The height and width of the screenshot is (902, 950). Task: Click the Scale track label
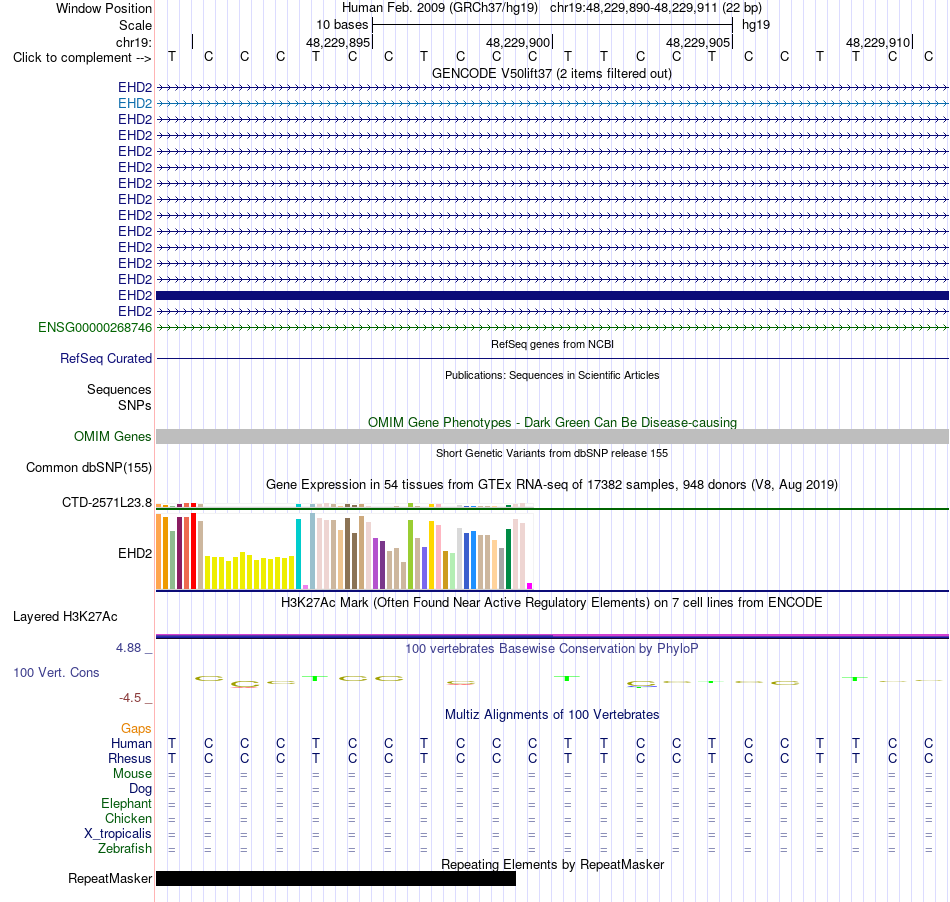click(135, 25)
